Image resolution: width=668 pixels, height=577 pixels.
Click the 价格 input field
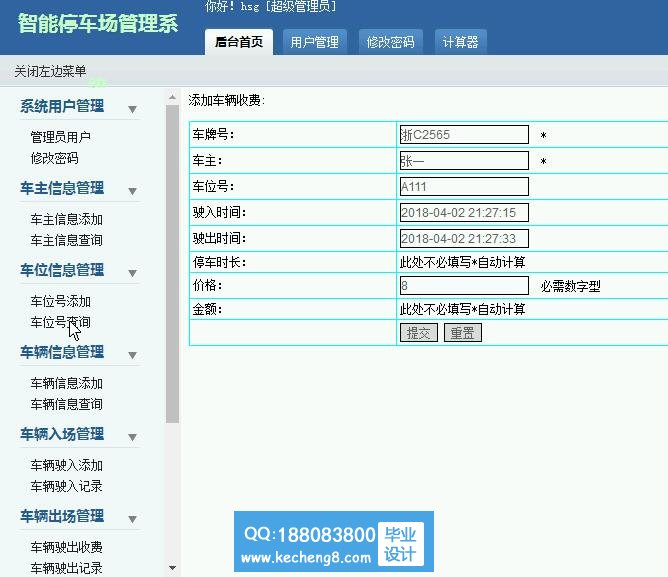(x=464, y=286)
